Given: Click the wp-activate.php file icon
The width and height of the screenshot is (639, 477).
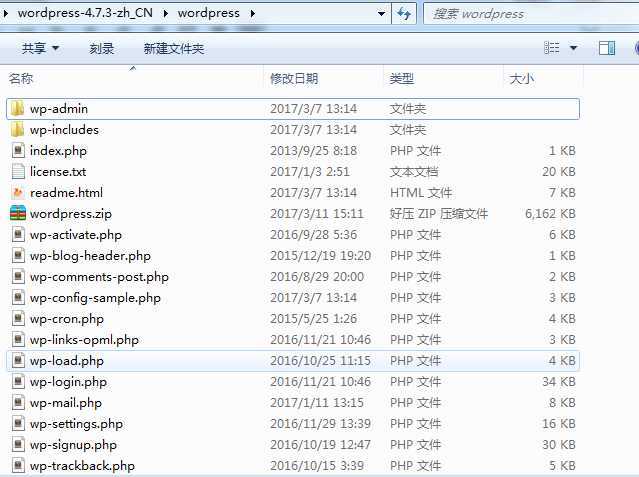Looking at the screenshot, I should pyautogui.click(x=18, y=235).
